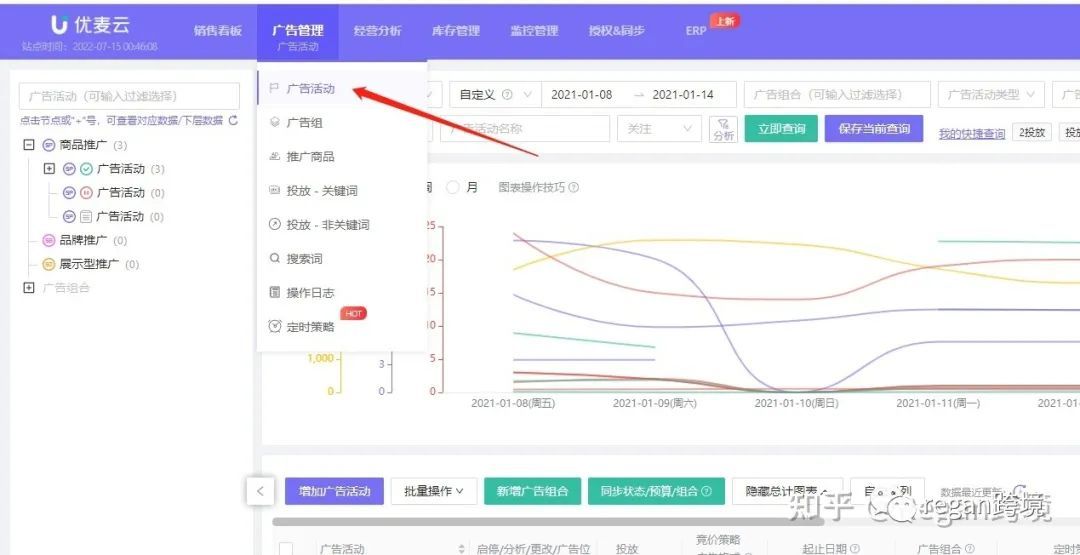The image size is (1080, 555).
Task: Click the SP icon next to 商品推广
Action: [48, 145]
